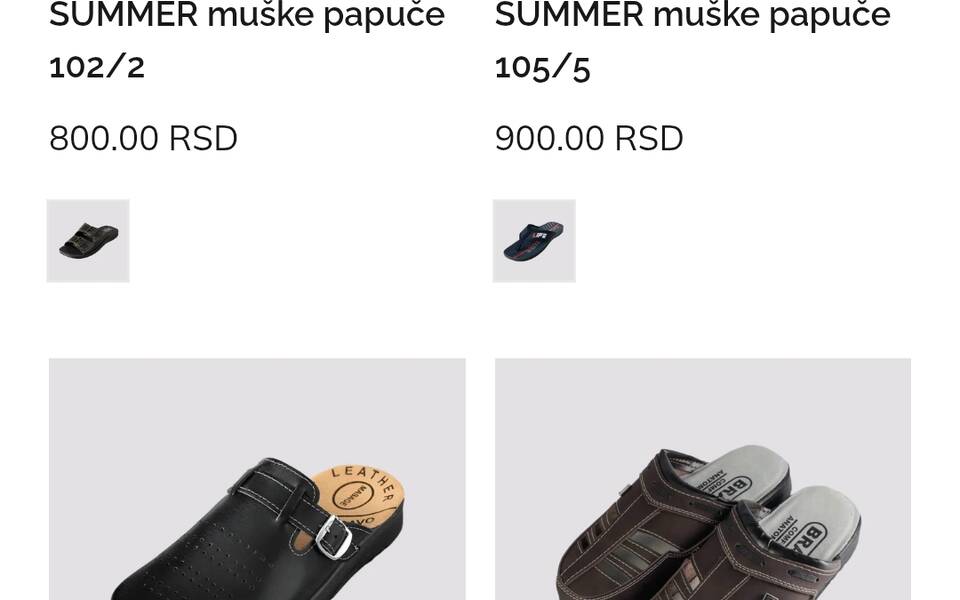Screen dimensions: 960x600
Task: Open the brown clogs product image
Action: (703, 479)
